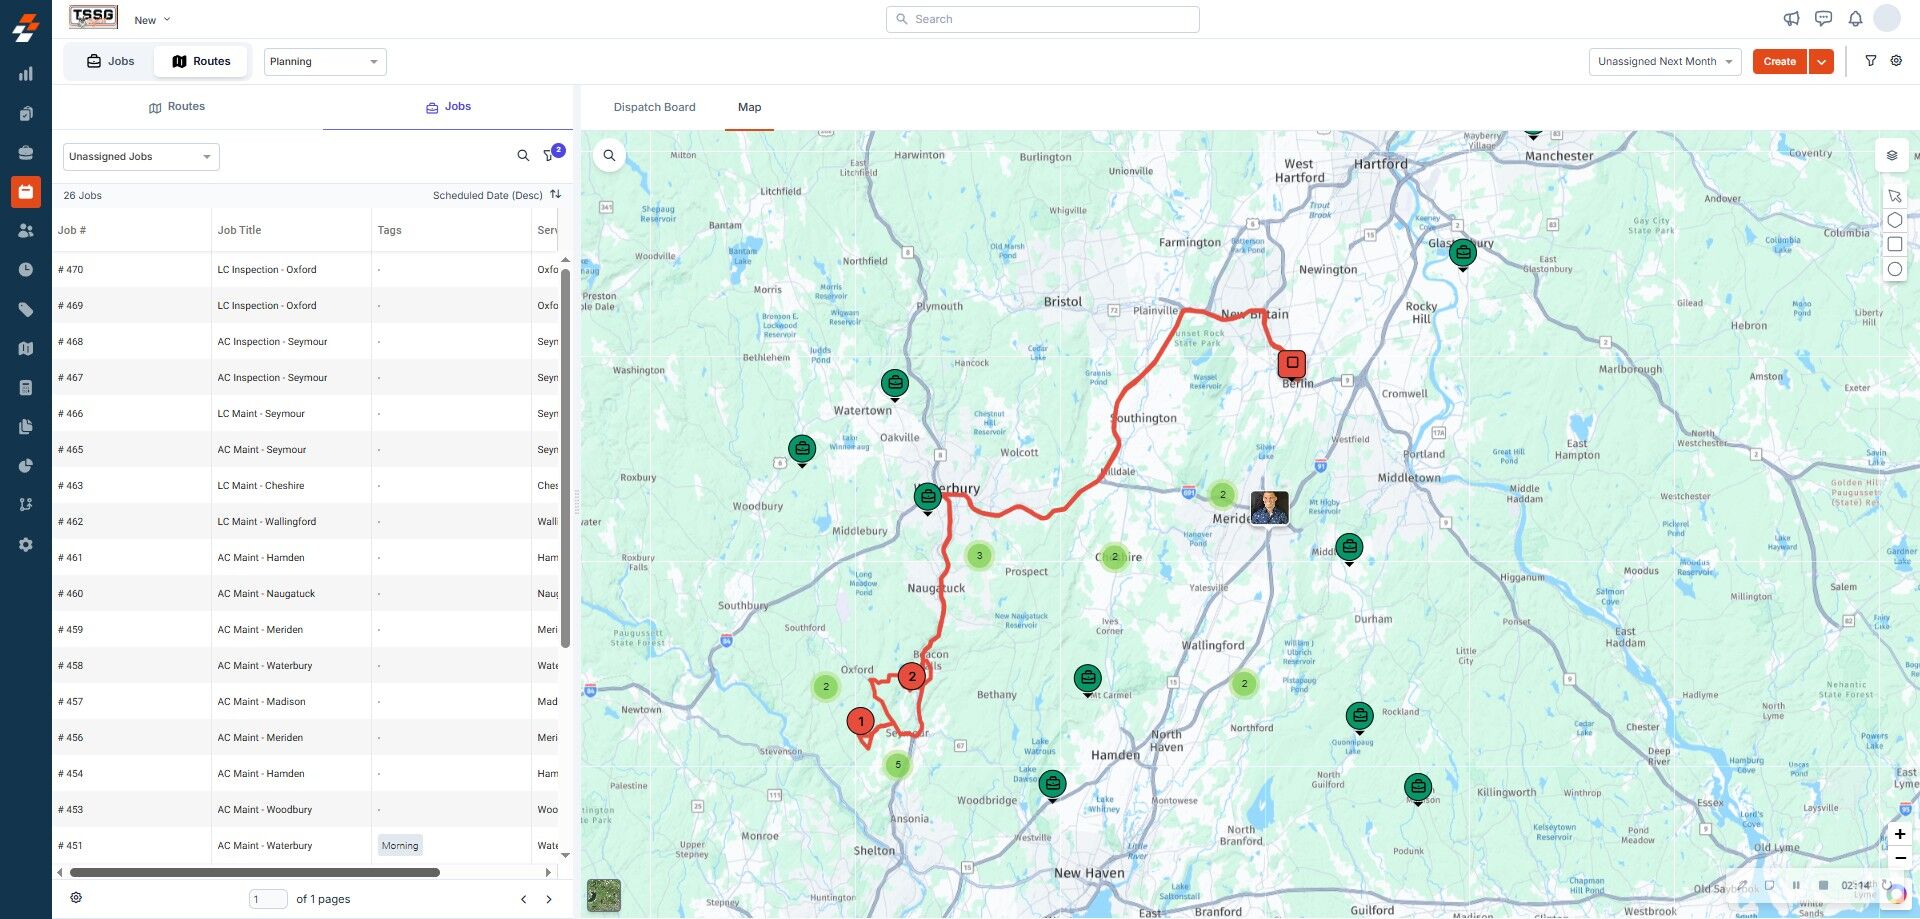1920x919 pixels.
Task: Open the Routes tab in left panel
Action: [x=177, y=107]
